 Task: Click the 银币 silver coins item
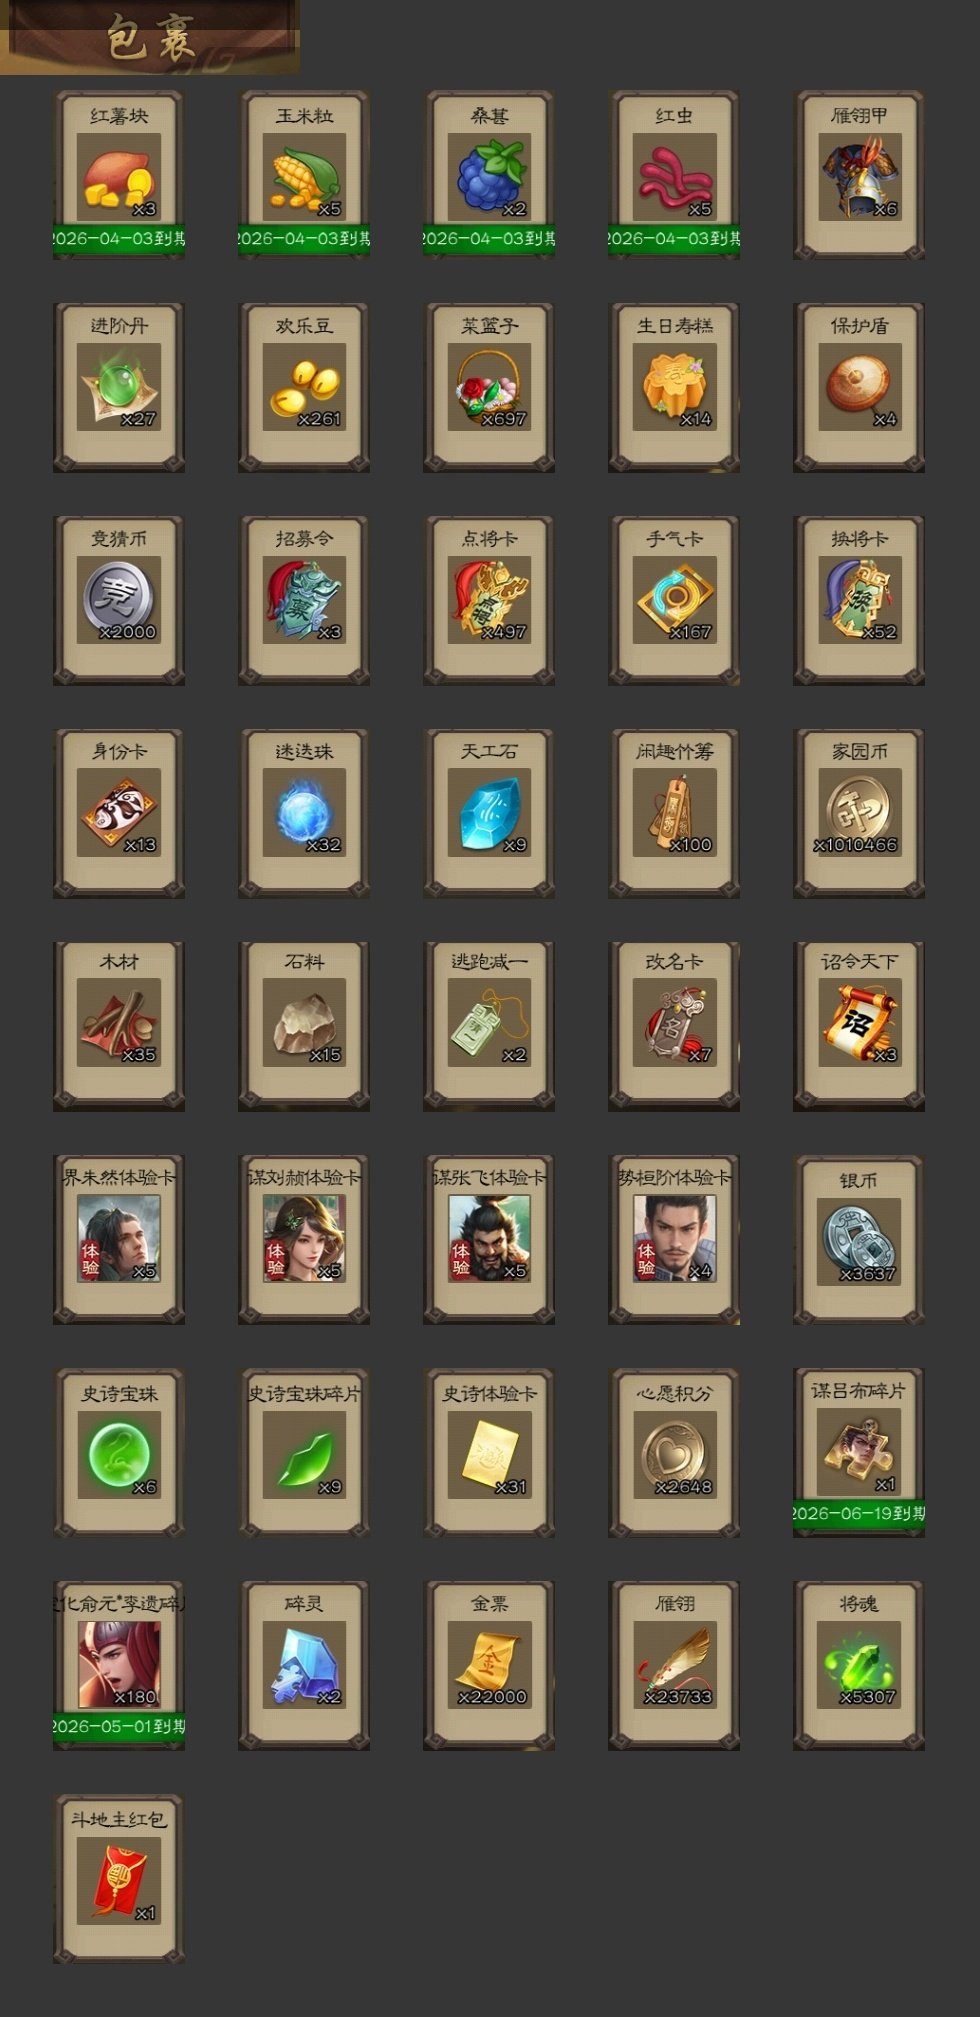859,1239
